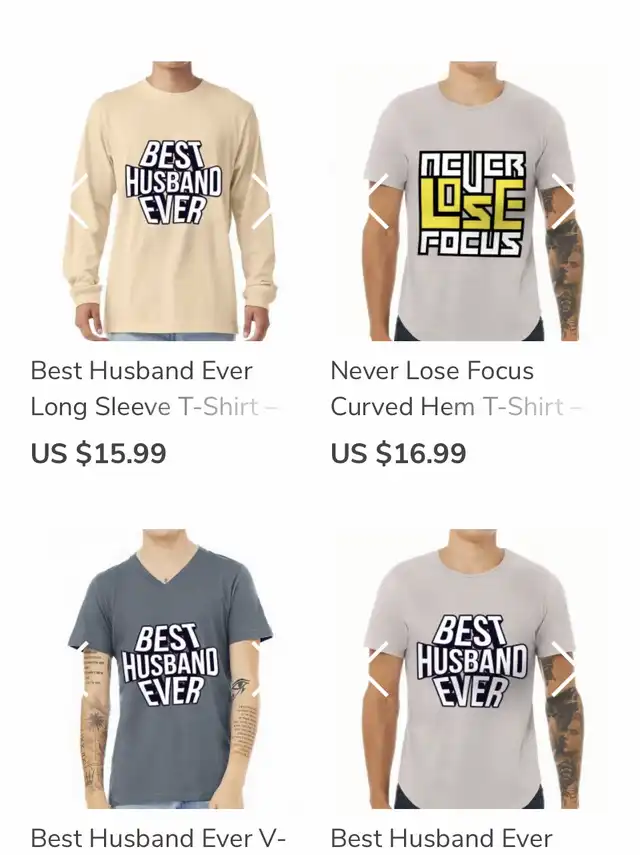This screenshot has width=640, height=855.
Task: Click Best Husband Ever print on blue V-neck
Action: (x=170, y=665)
